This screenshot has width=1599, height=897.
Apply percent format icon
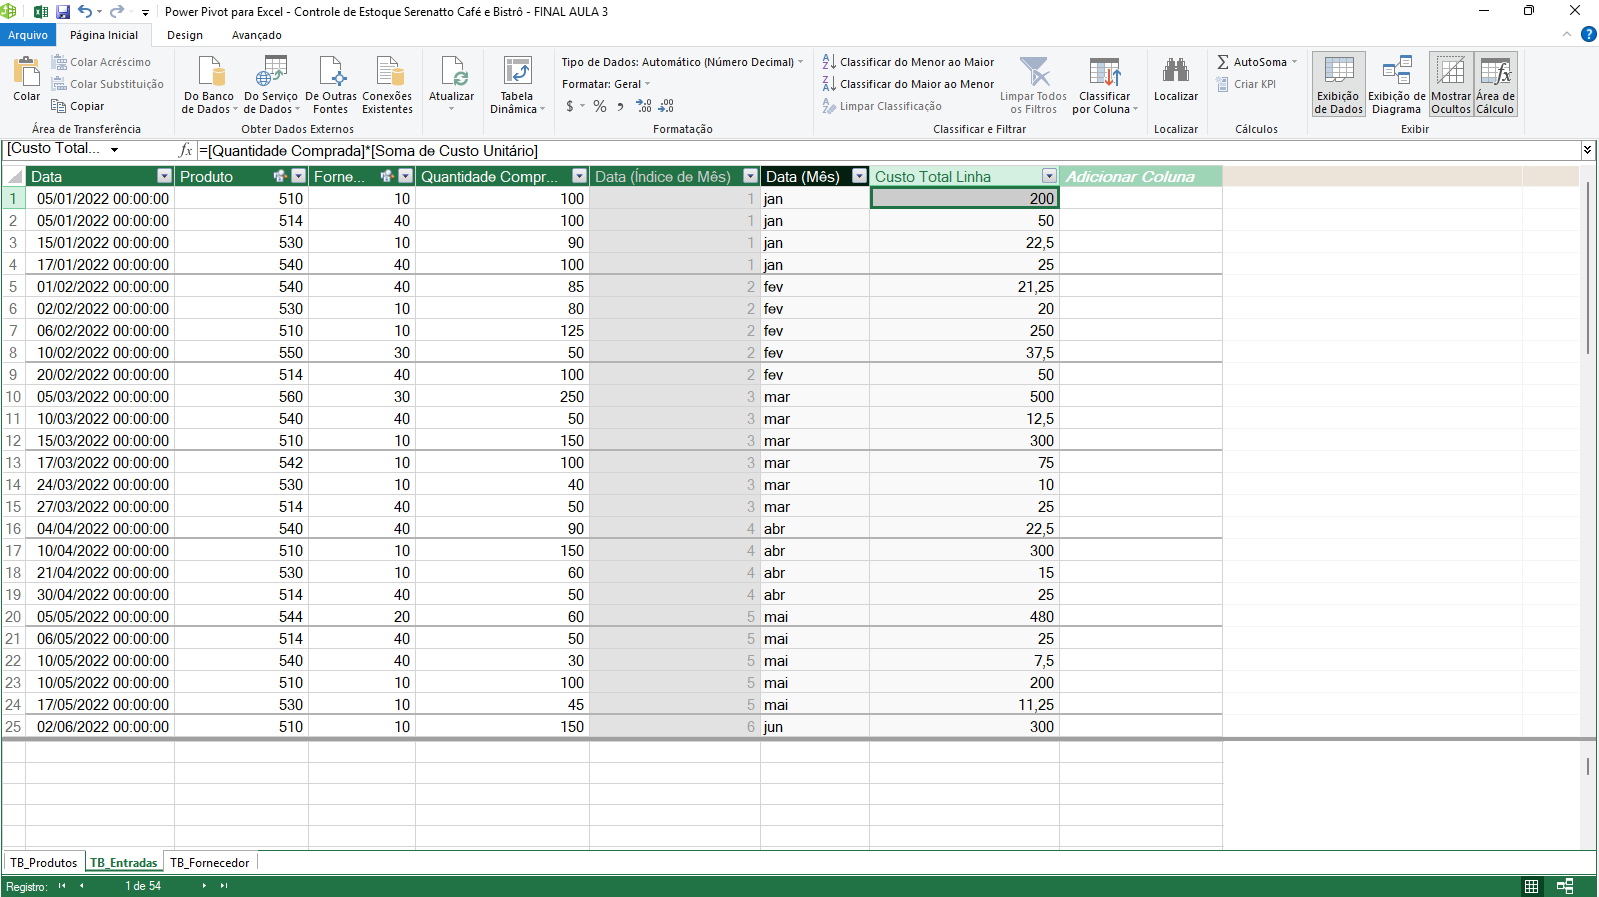pos(599,106)
